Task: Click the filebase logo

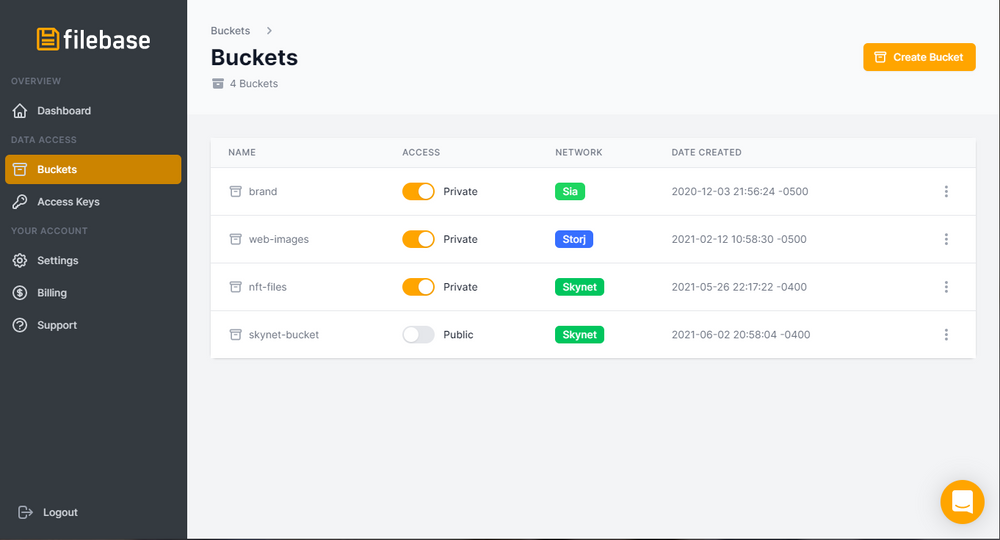Action: pyautogui.click(x=94, y=40)
